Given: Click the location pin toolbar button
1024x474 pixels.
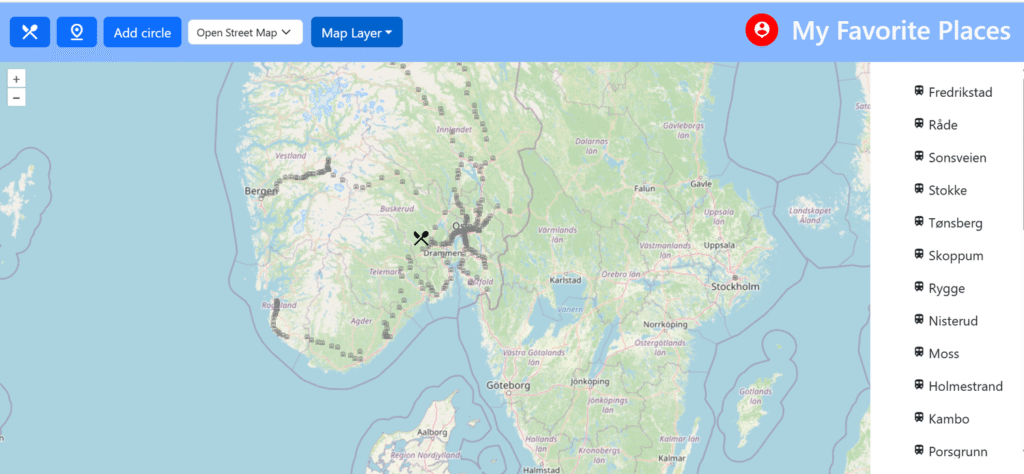Looking at the screenshot, I should click(76, 32).
